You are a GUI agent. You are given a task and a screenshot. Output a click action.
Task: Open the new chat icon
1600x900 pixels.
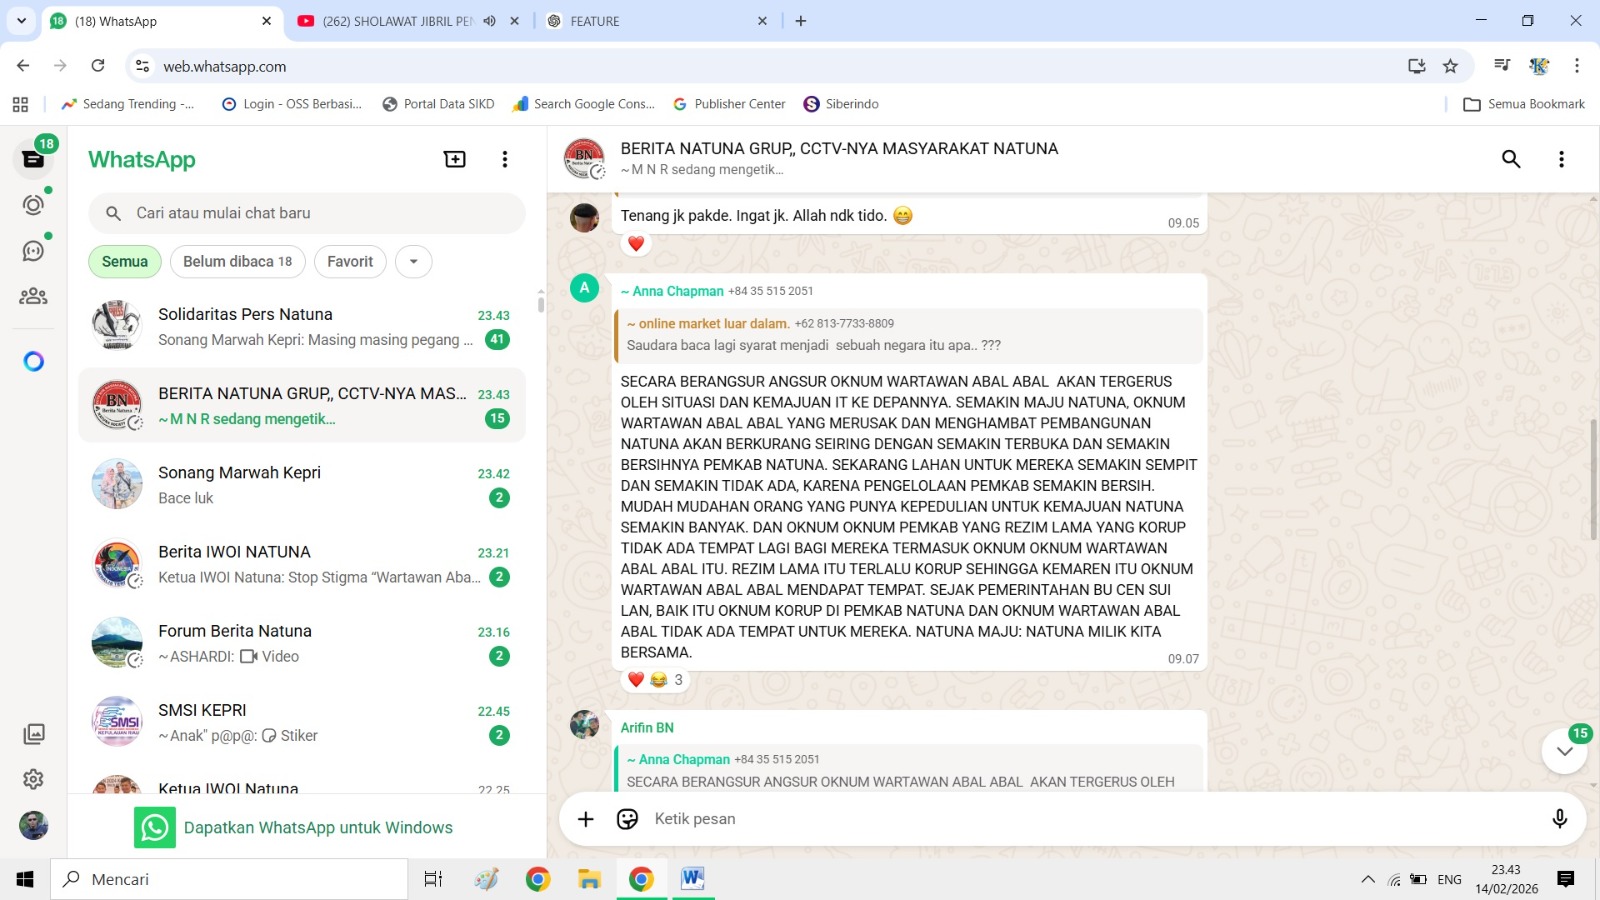(x=455, y=159)
